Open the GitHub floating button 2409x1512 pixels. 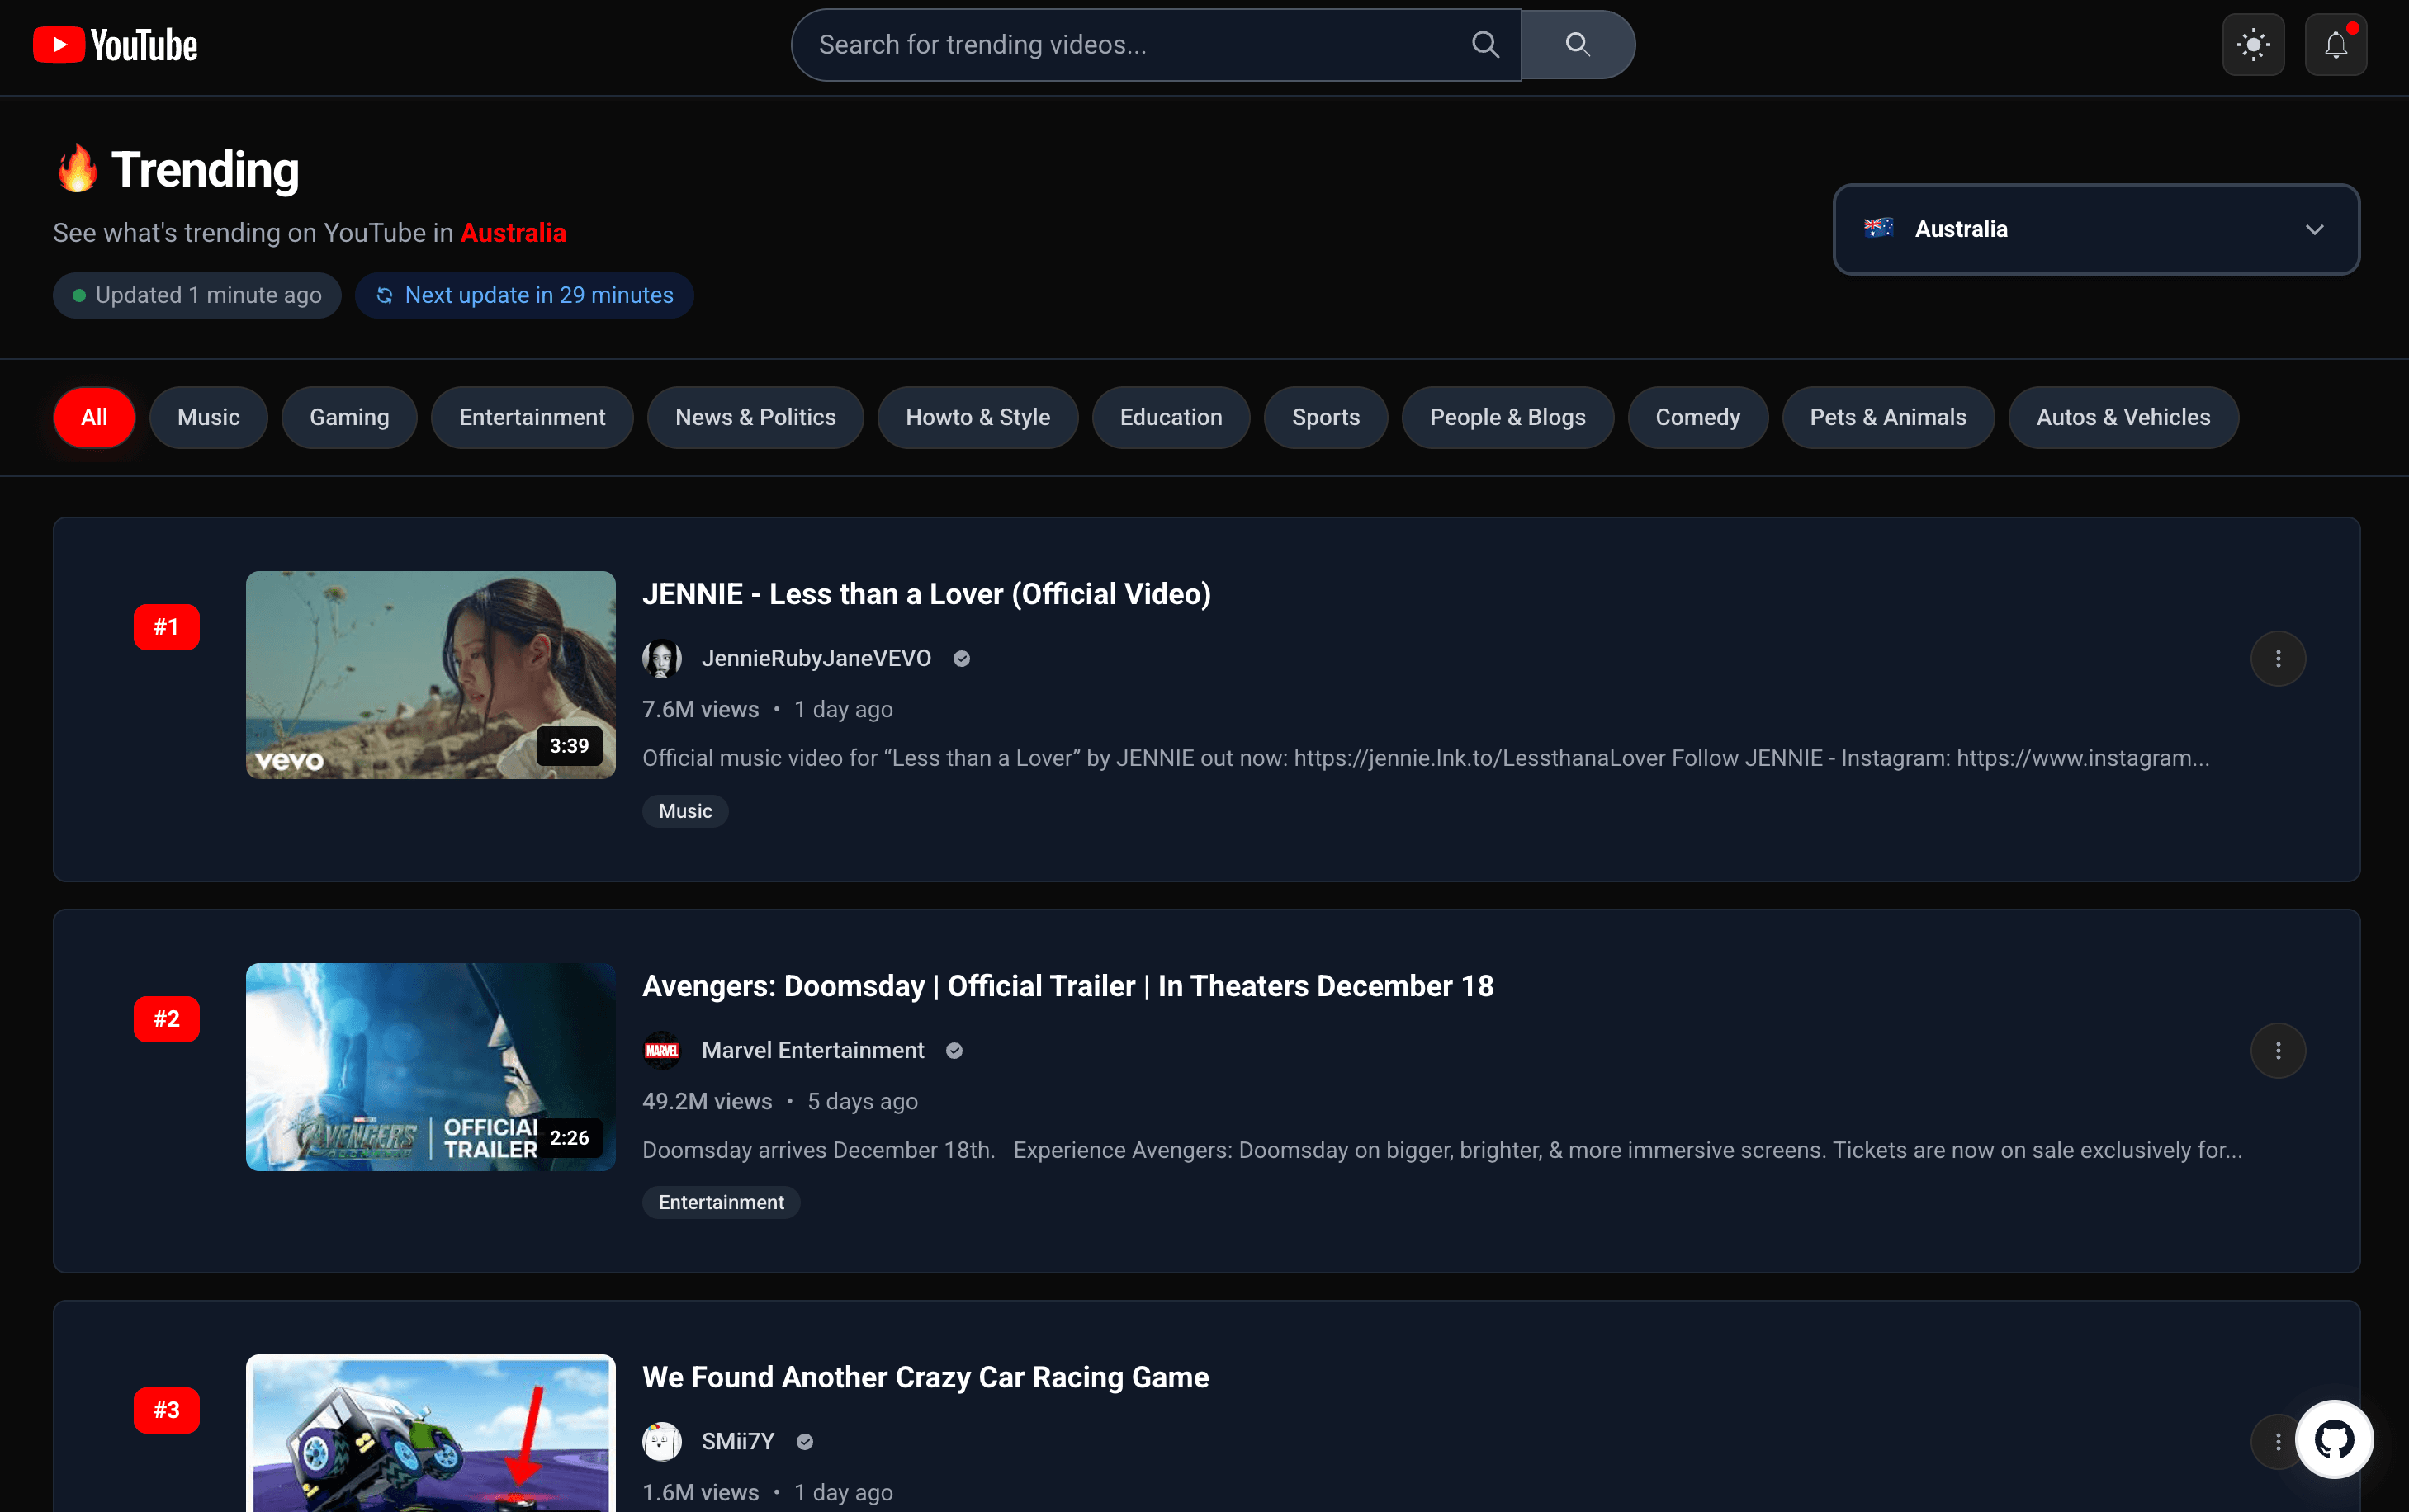(x=2335, y=1439)
